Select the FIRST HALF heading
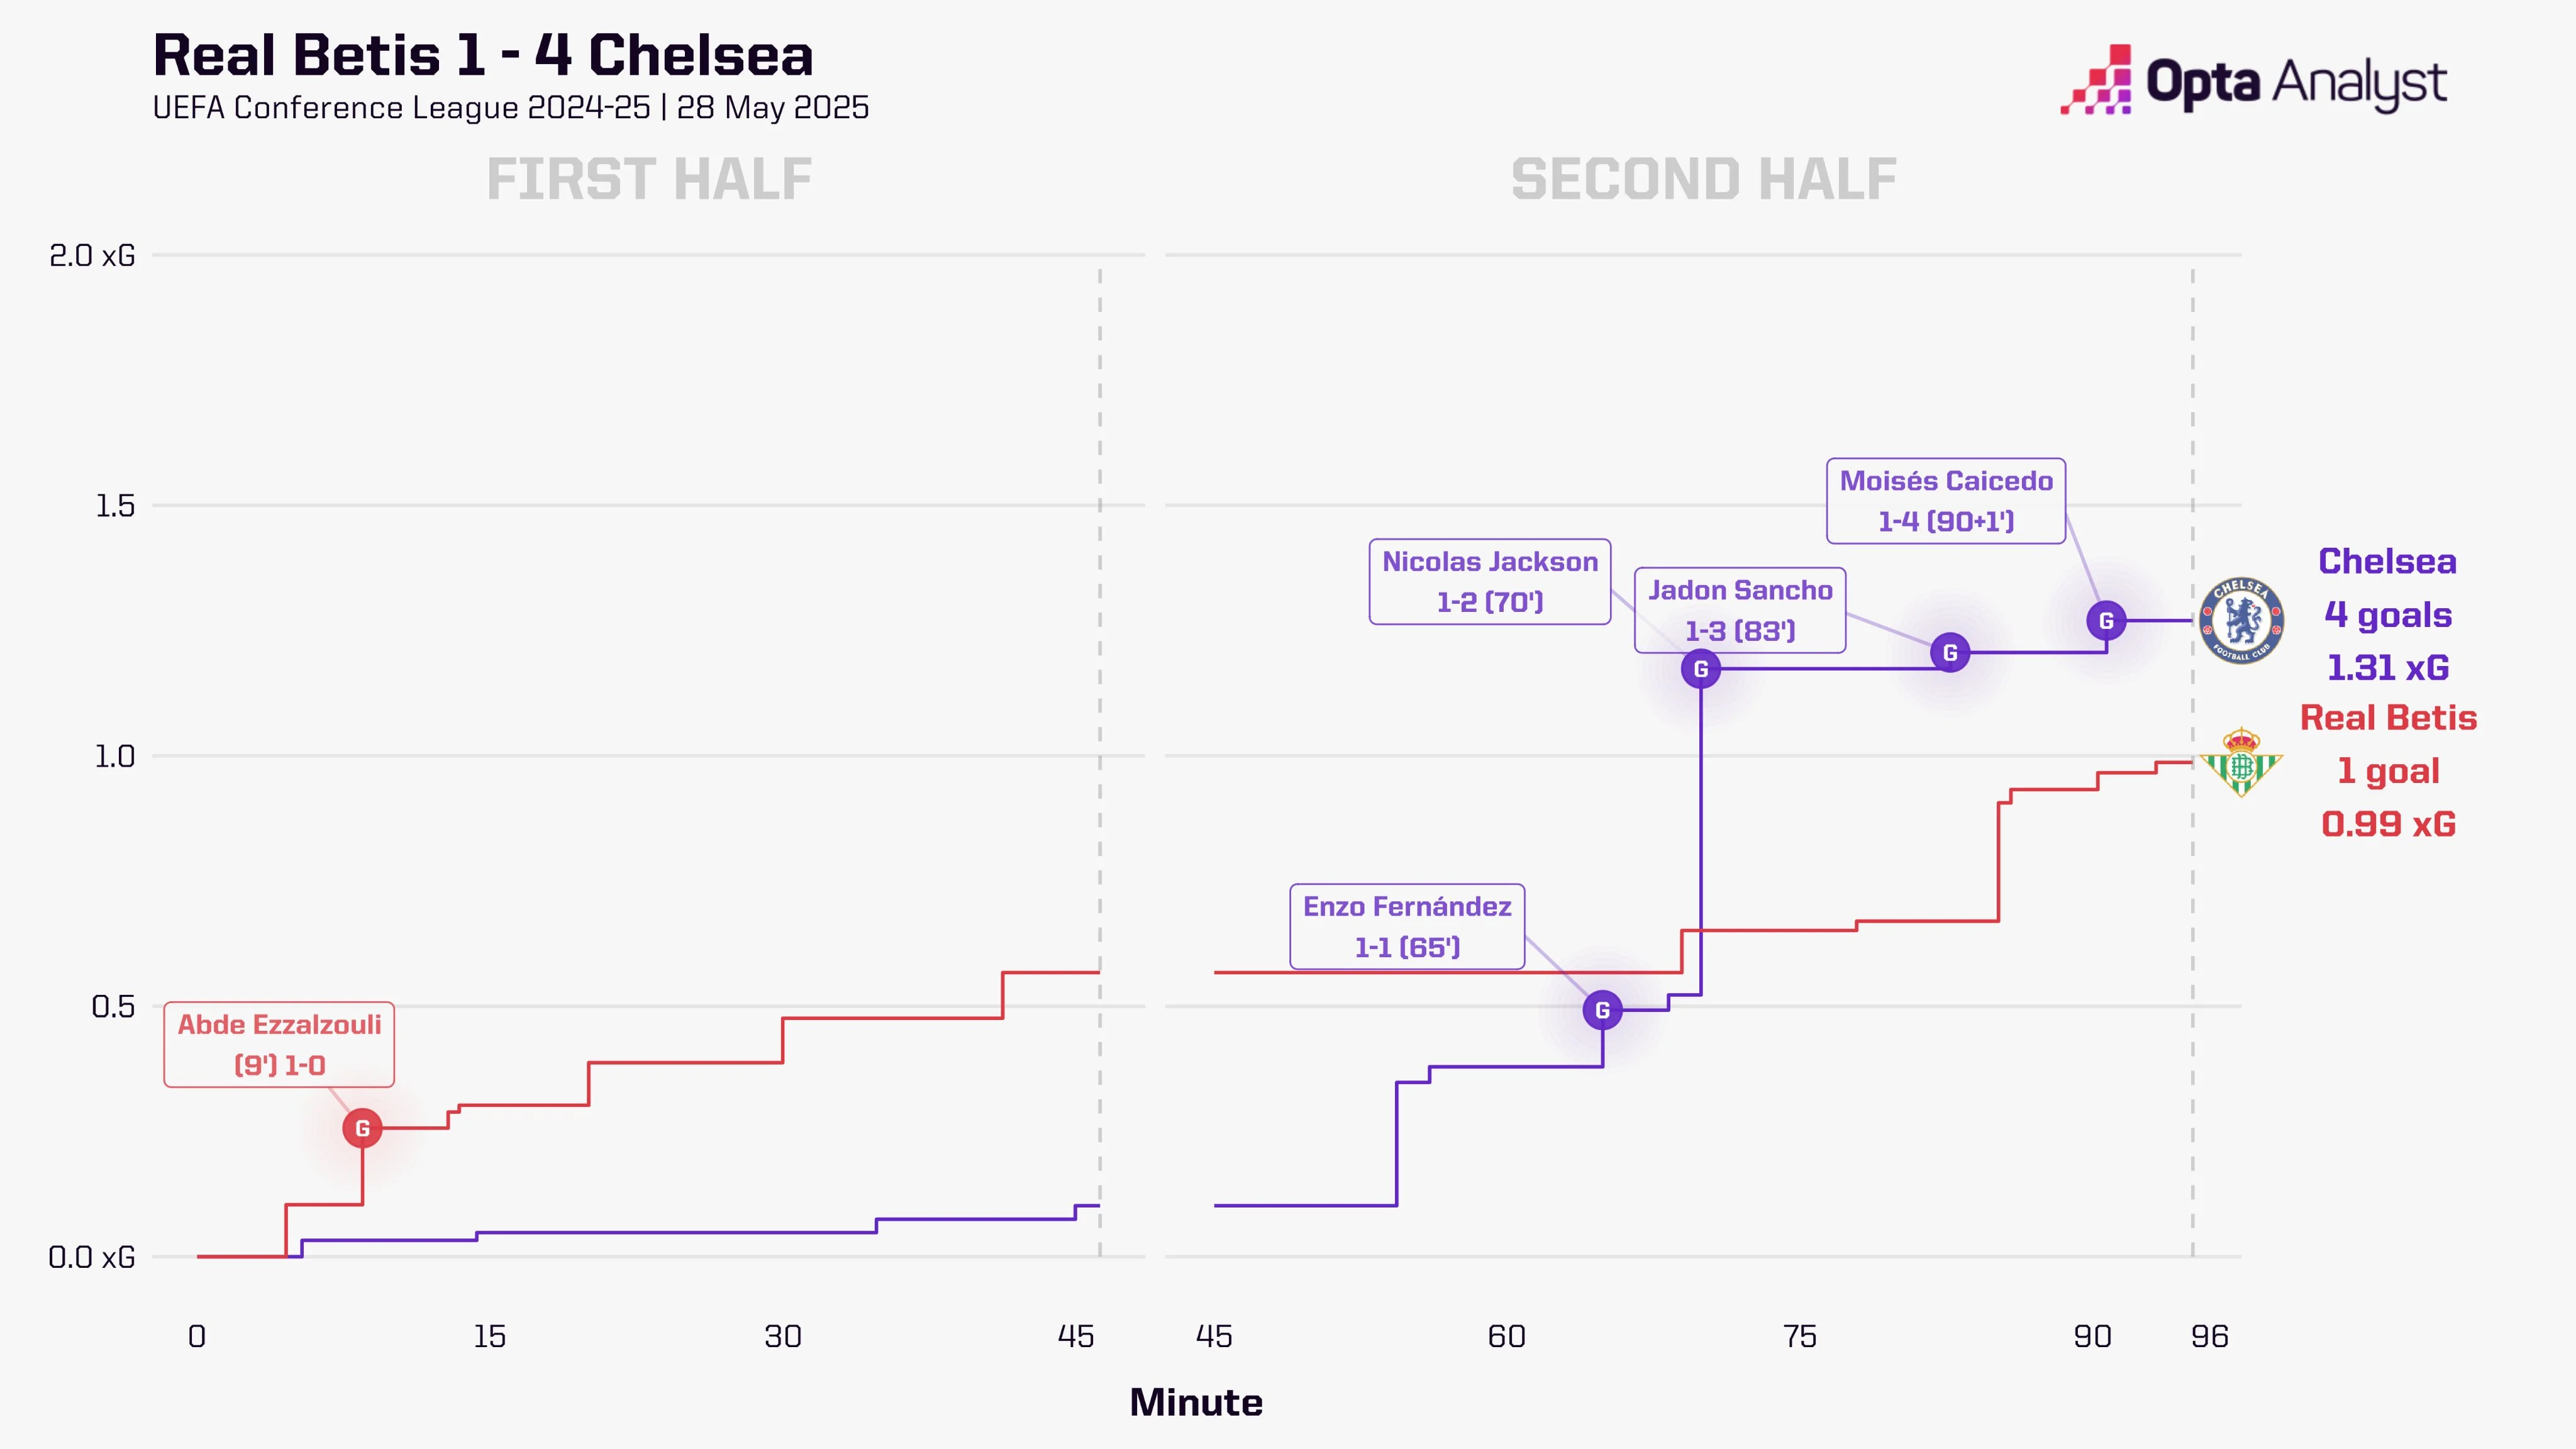 coord(649,180)
